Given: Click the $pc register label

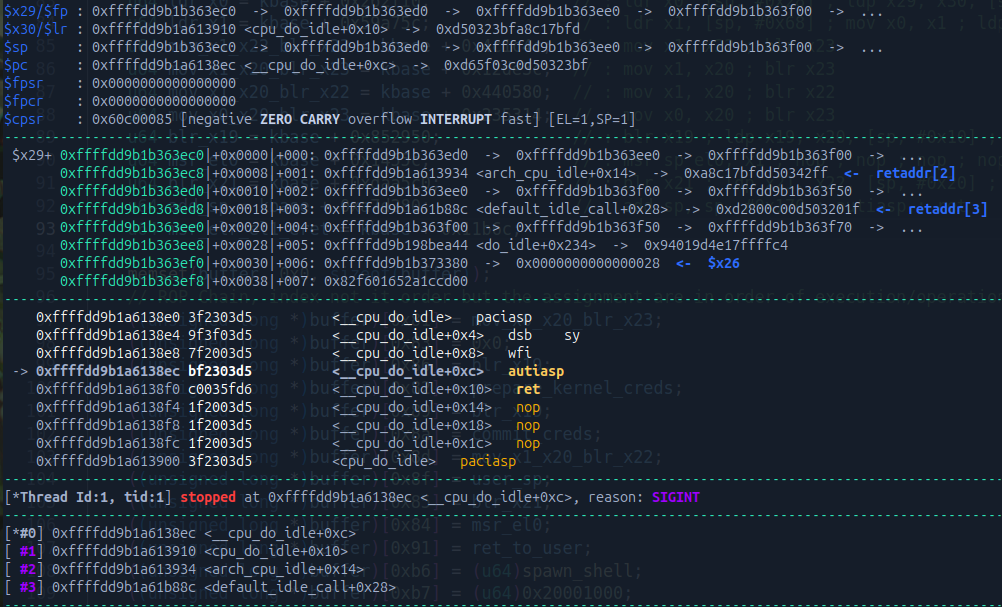Looking at the screenshot, I should [x=18, y=65].
